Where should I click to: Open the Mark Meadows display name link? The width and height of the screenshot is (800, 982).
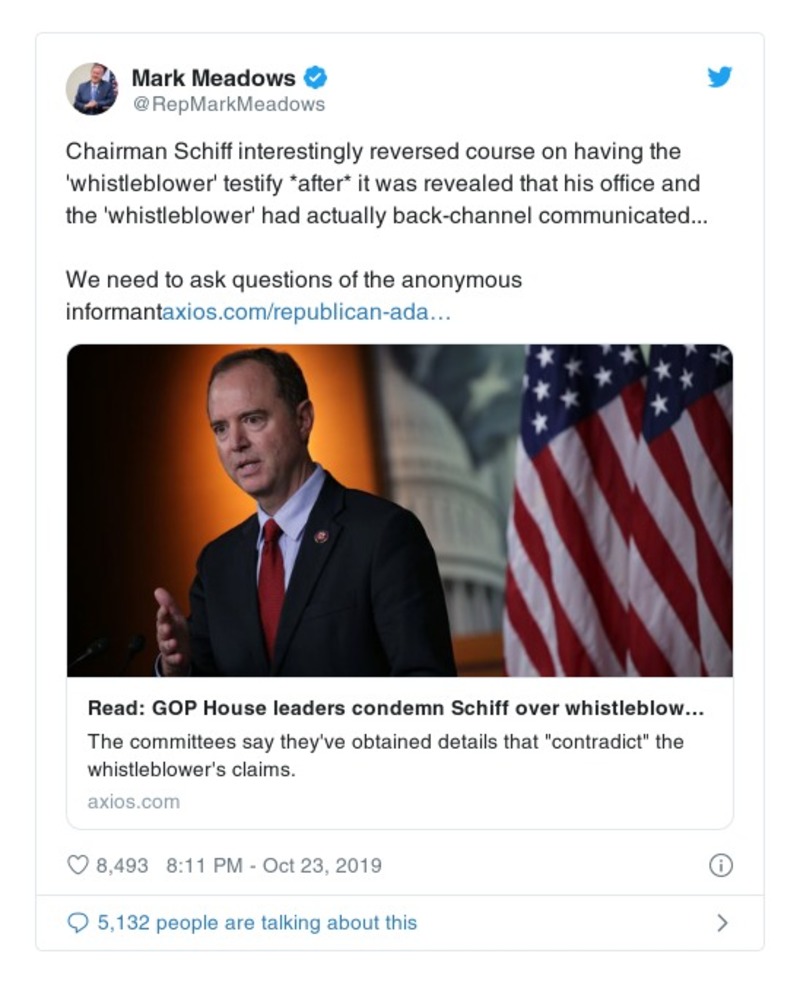(x=213, y=78)
